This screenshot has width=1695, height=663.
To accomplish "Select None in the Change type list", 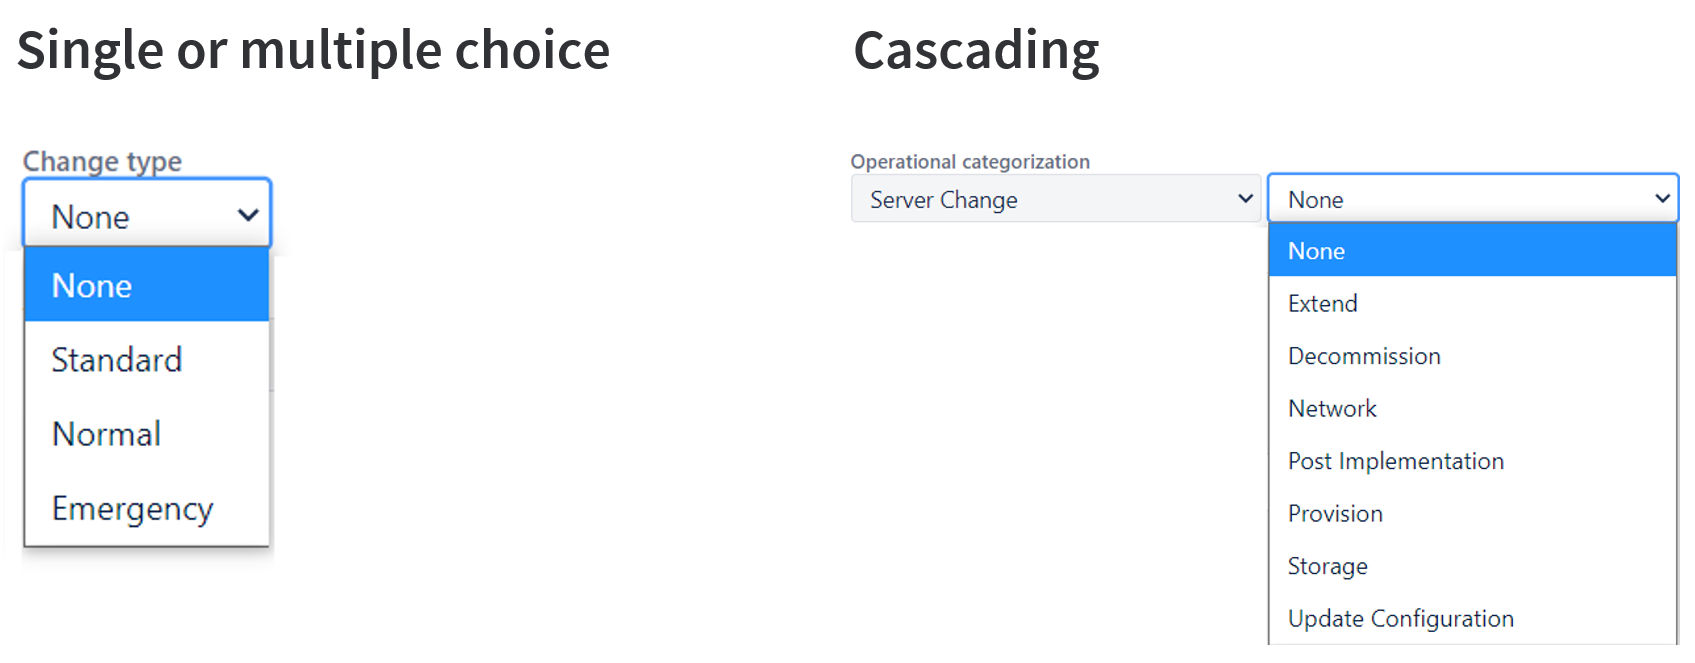I will [x=92, y=285].
